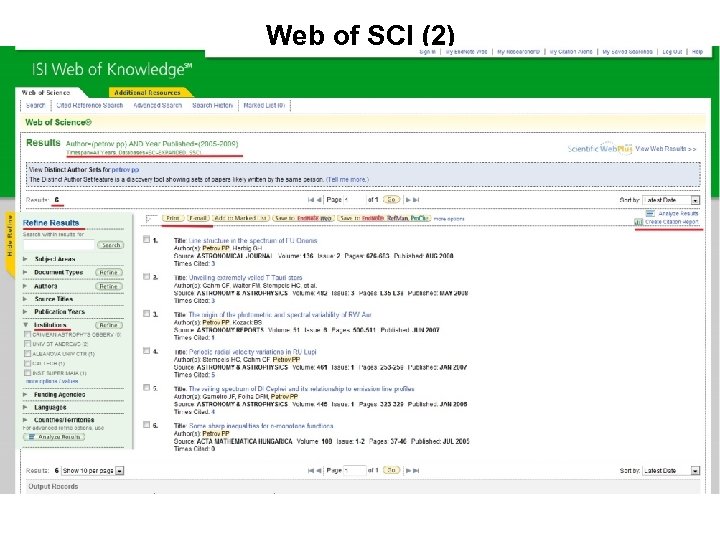Go to previous page using top pager icon
This screenshot has height=540, width=720.
point(319,200)
